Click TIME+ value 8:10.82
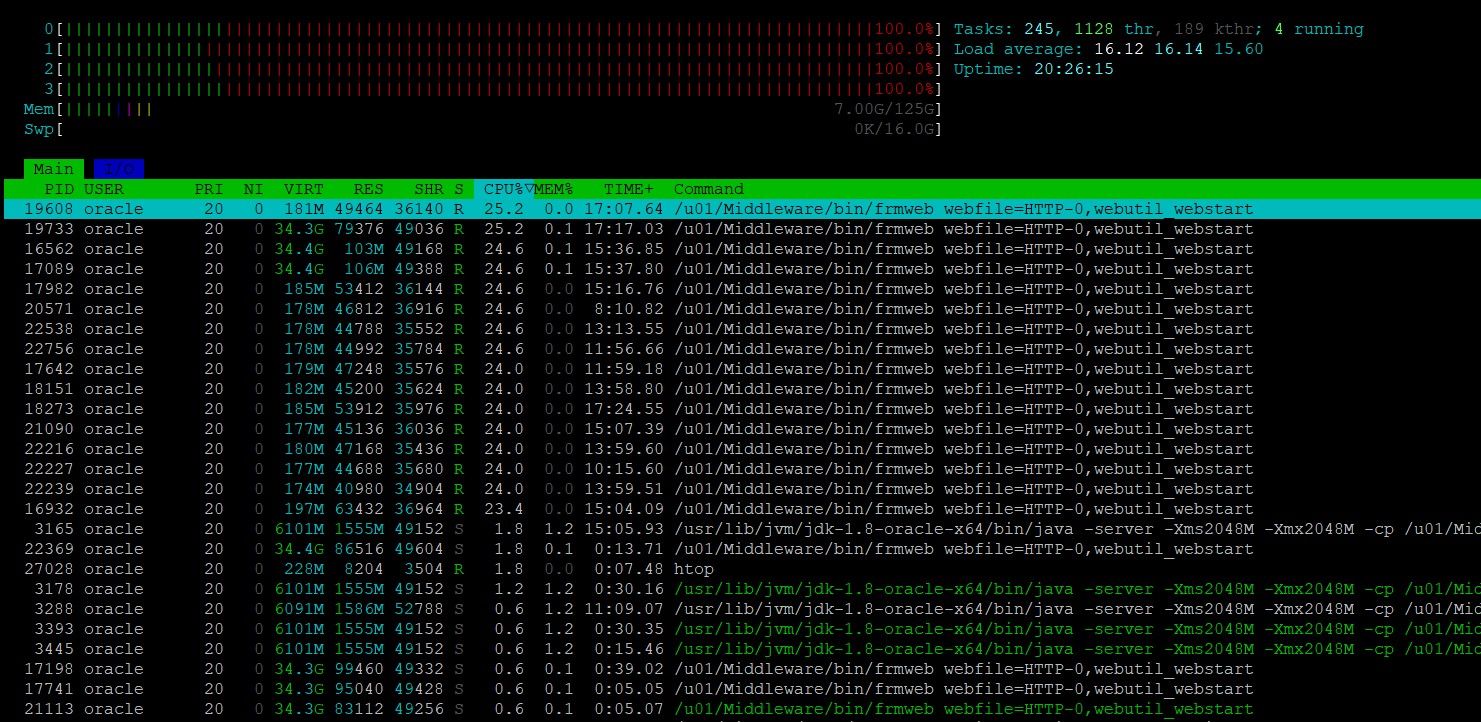The width and height of the screenshot is (1481, 722). (629, 309)
